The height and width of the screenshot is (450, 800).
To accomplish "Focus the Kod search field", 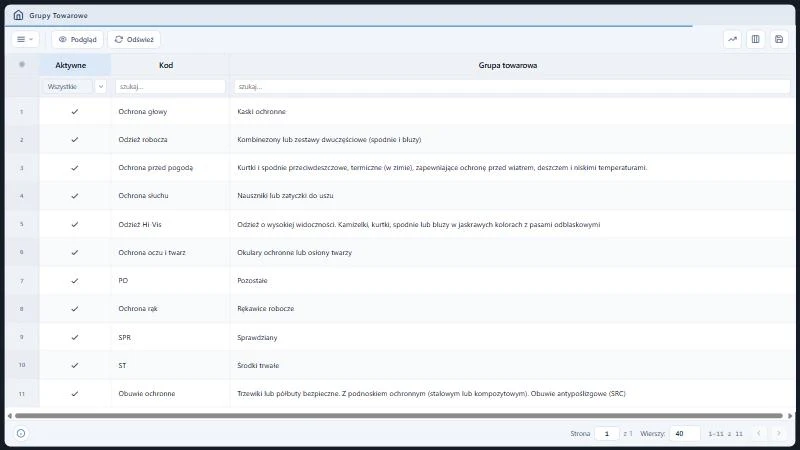I will [x=170, y=87].
